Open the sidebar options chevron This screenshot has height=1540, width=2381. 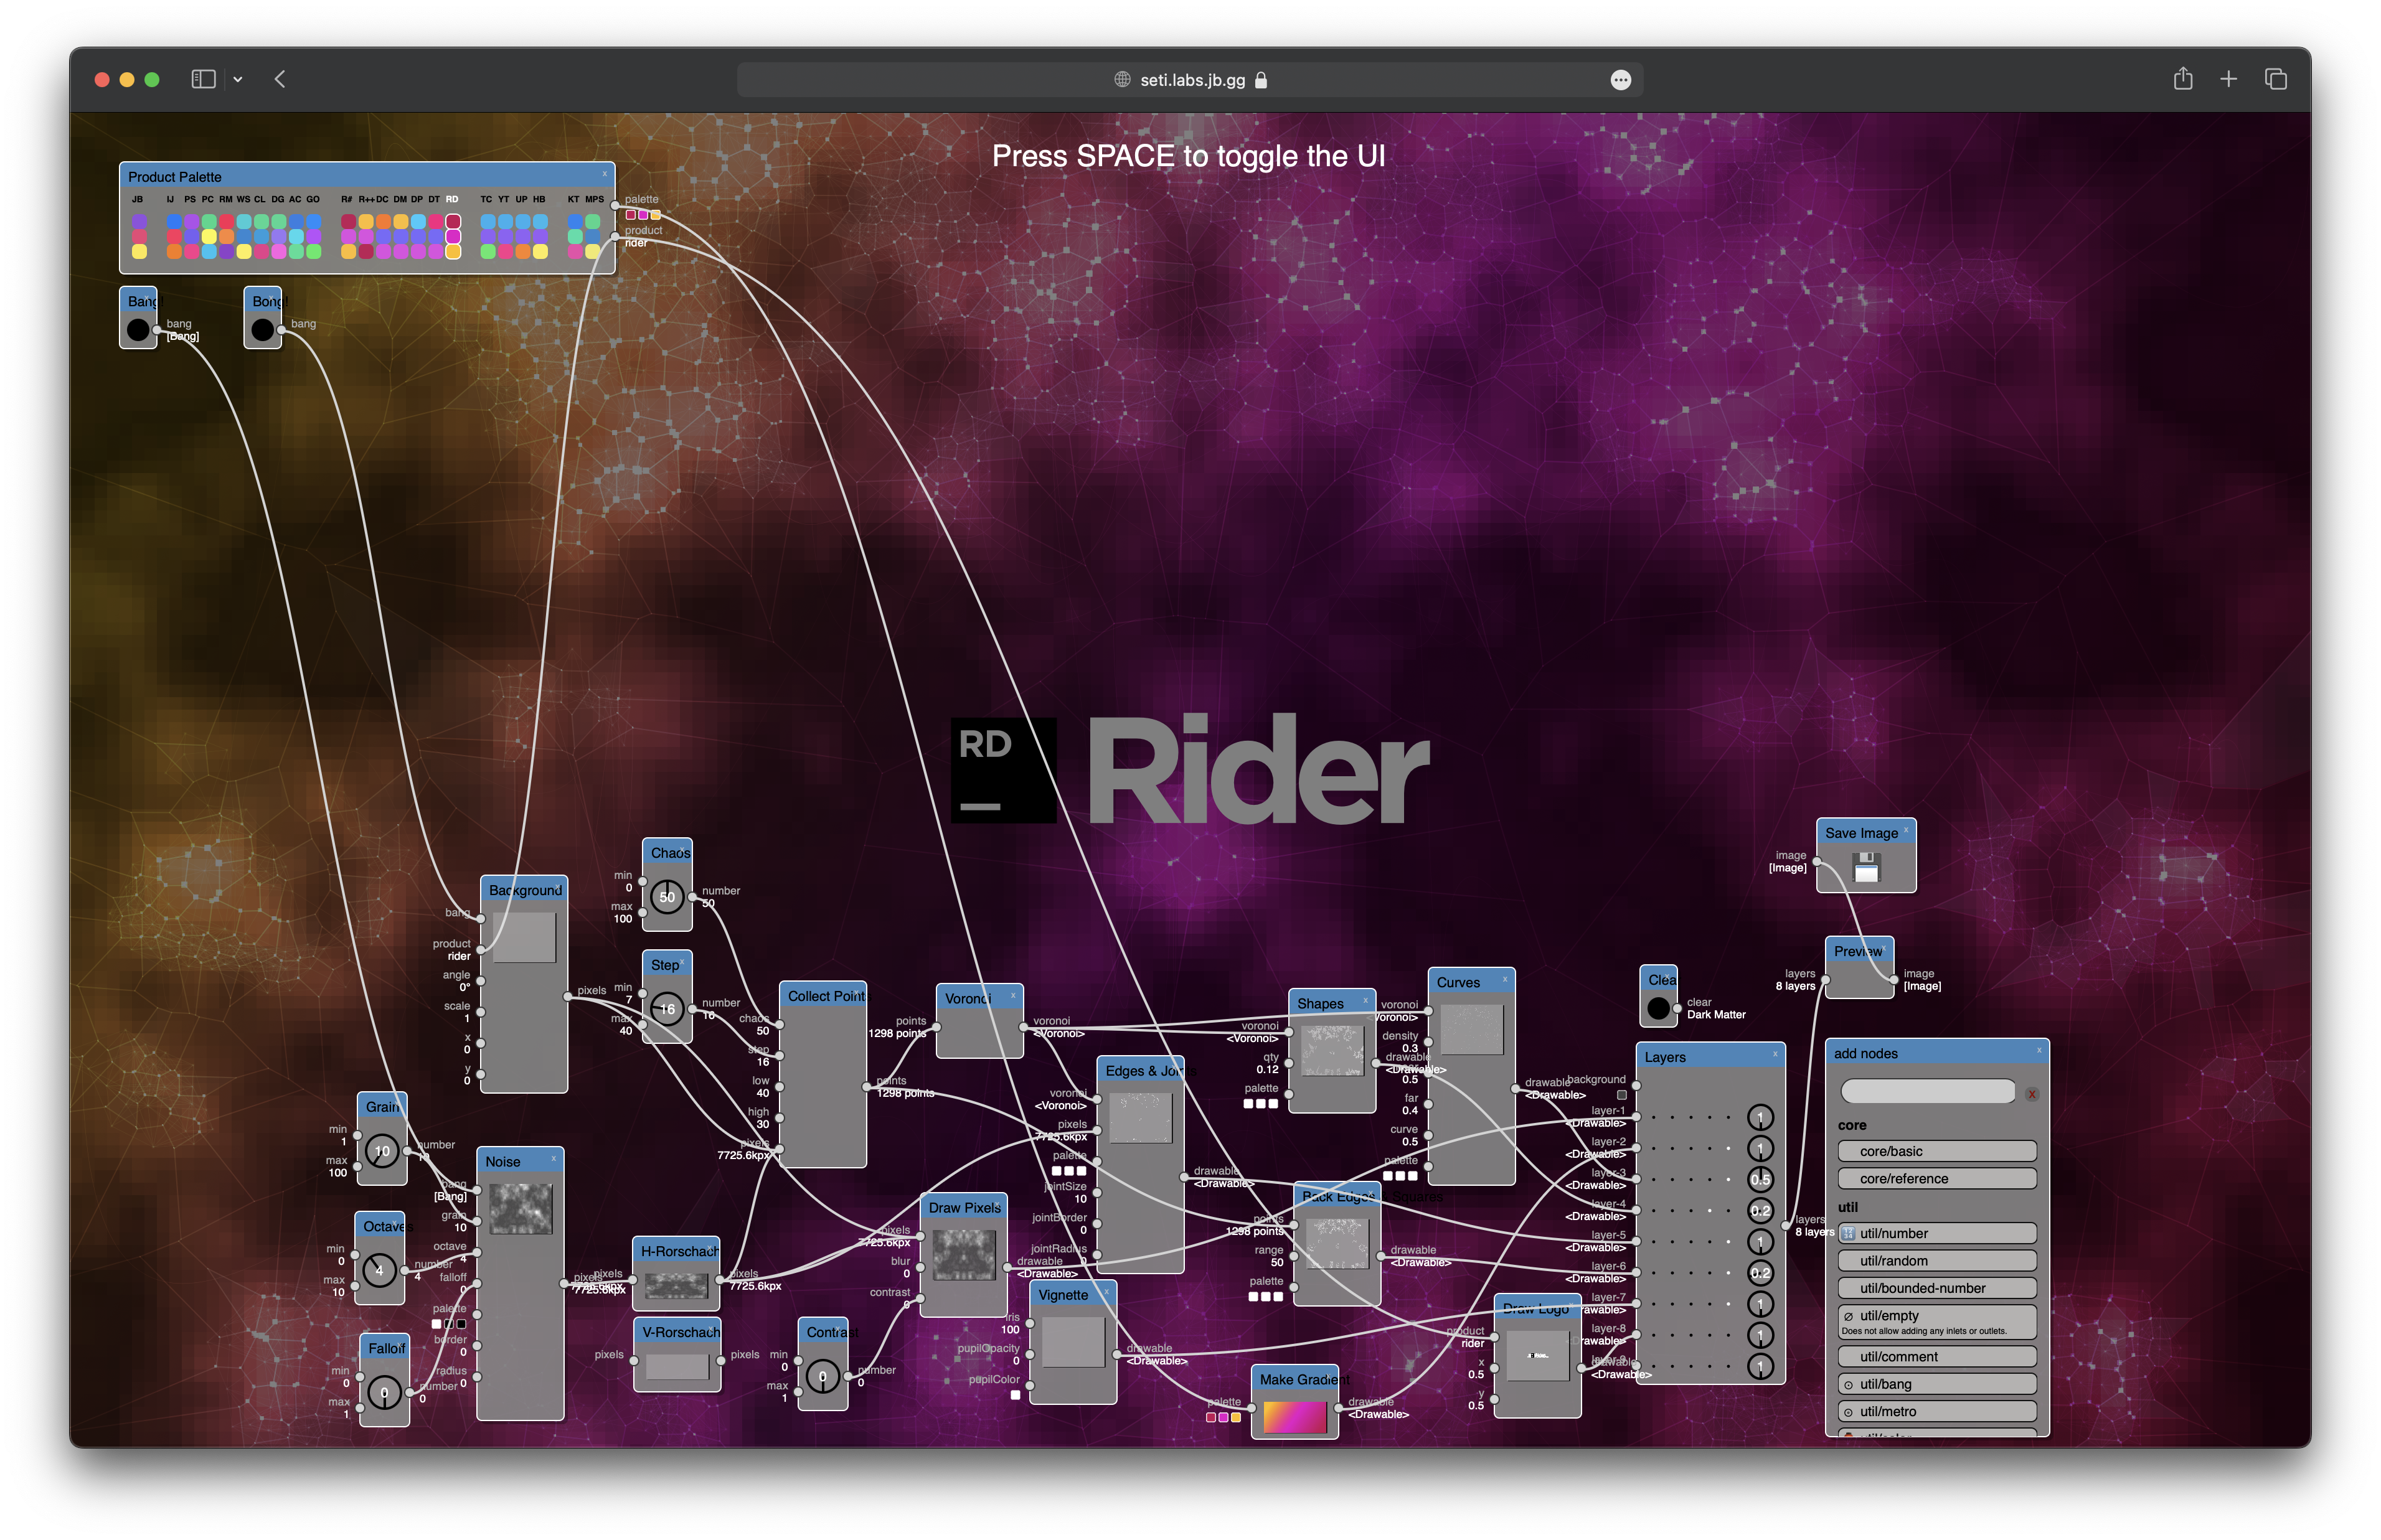click(238, 79)
